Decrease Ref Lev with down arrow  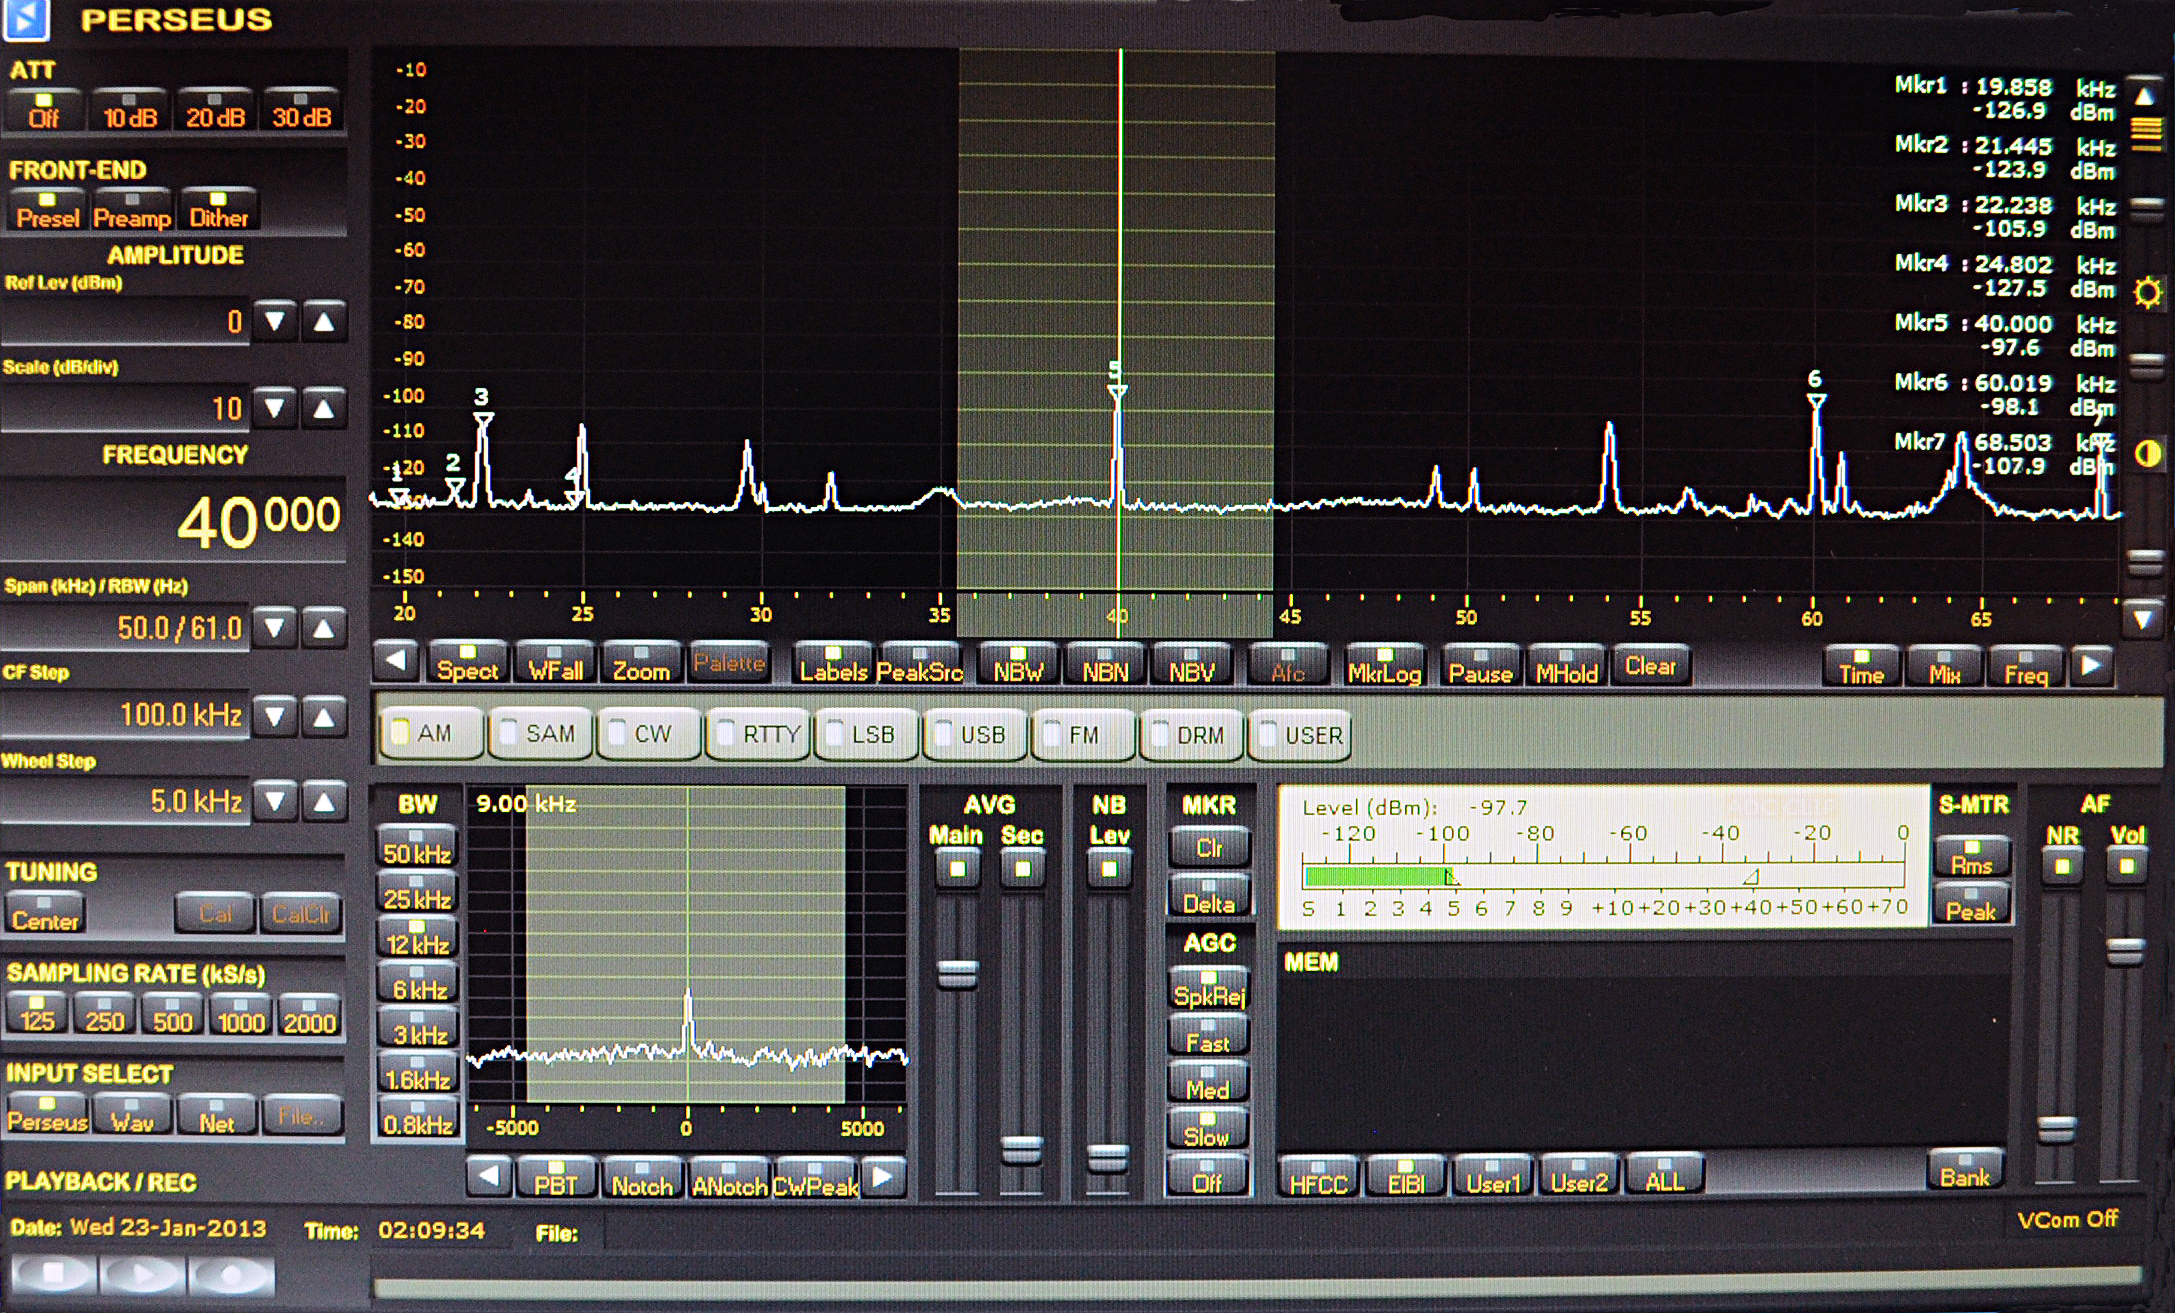275,322
